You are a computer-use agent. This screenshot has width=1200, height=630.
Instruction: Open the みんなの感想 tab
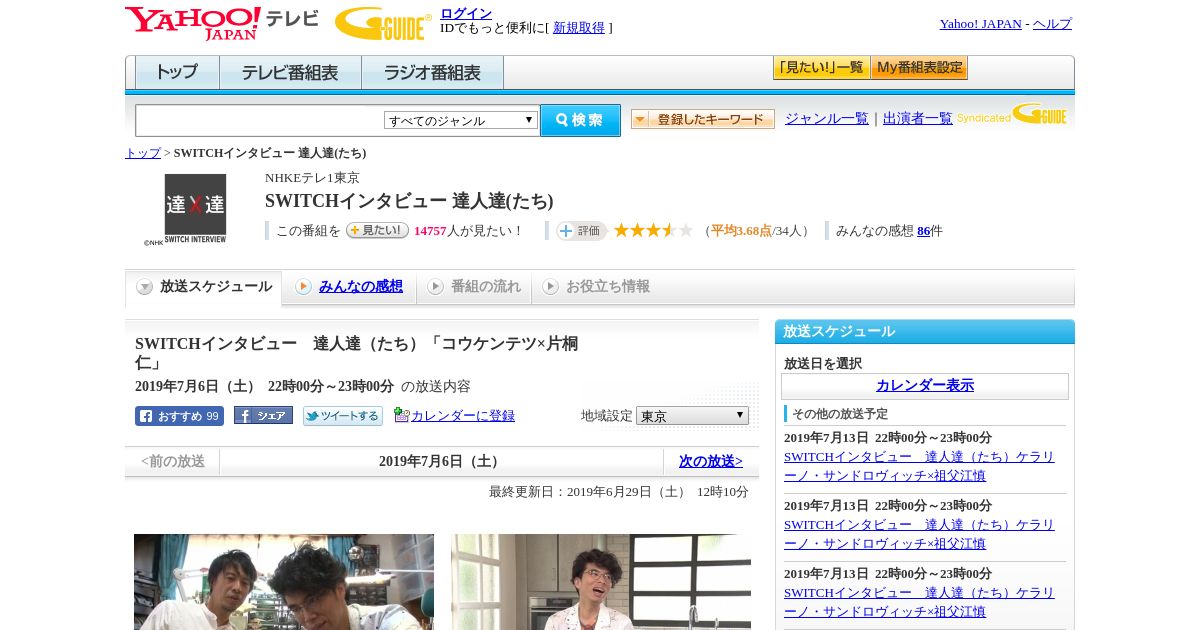(360, 286)
